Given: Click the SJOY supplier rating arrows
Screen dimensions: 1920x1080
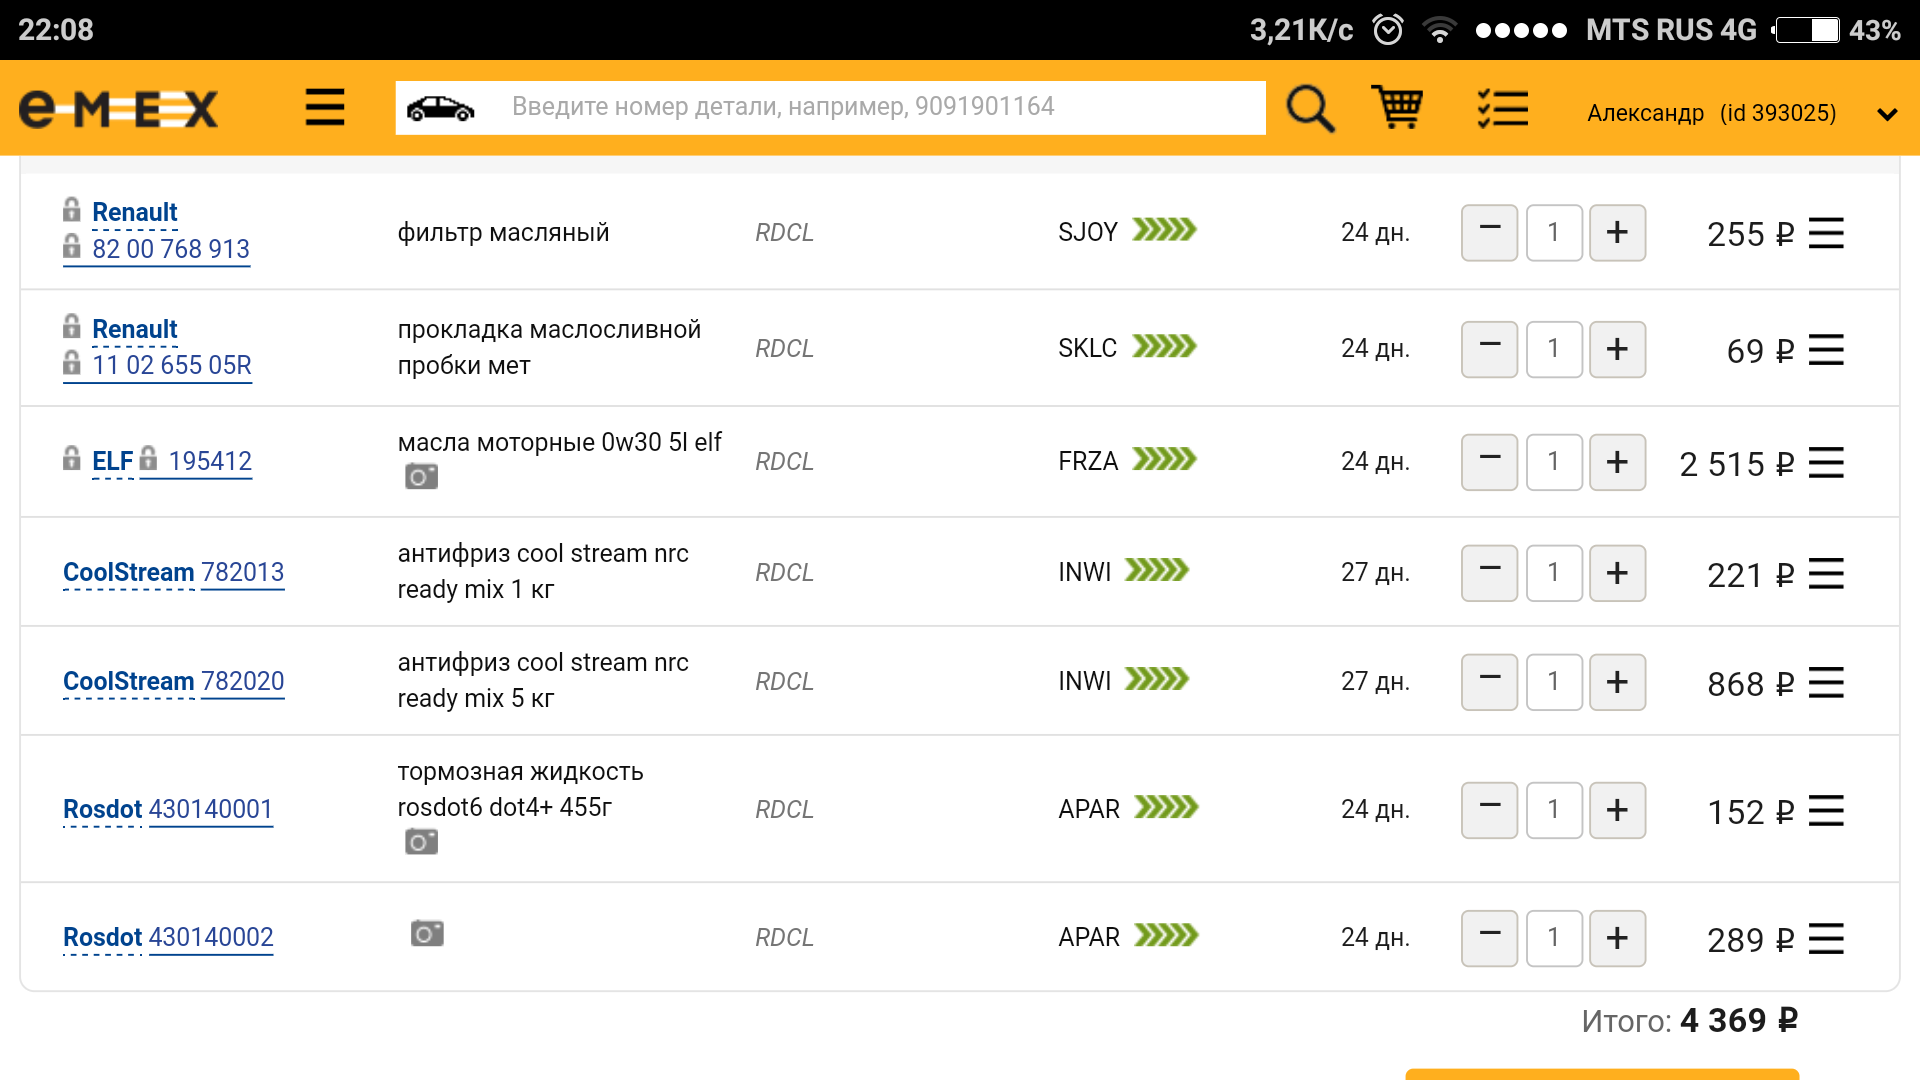Looking at the screenshot, I should click(x=1164, y=230).
